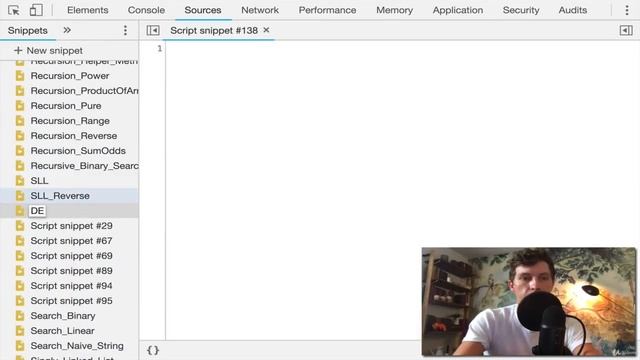The height and width of the screenshot is (360, 640).
Task: Open the Console tab
Action: (x=146, y=10)
